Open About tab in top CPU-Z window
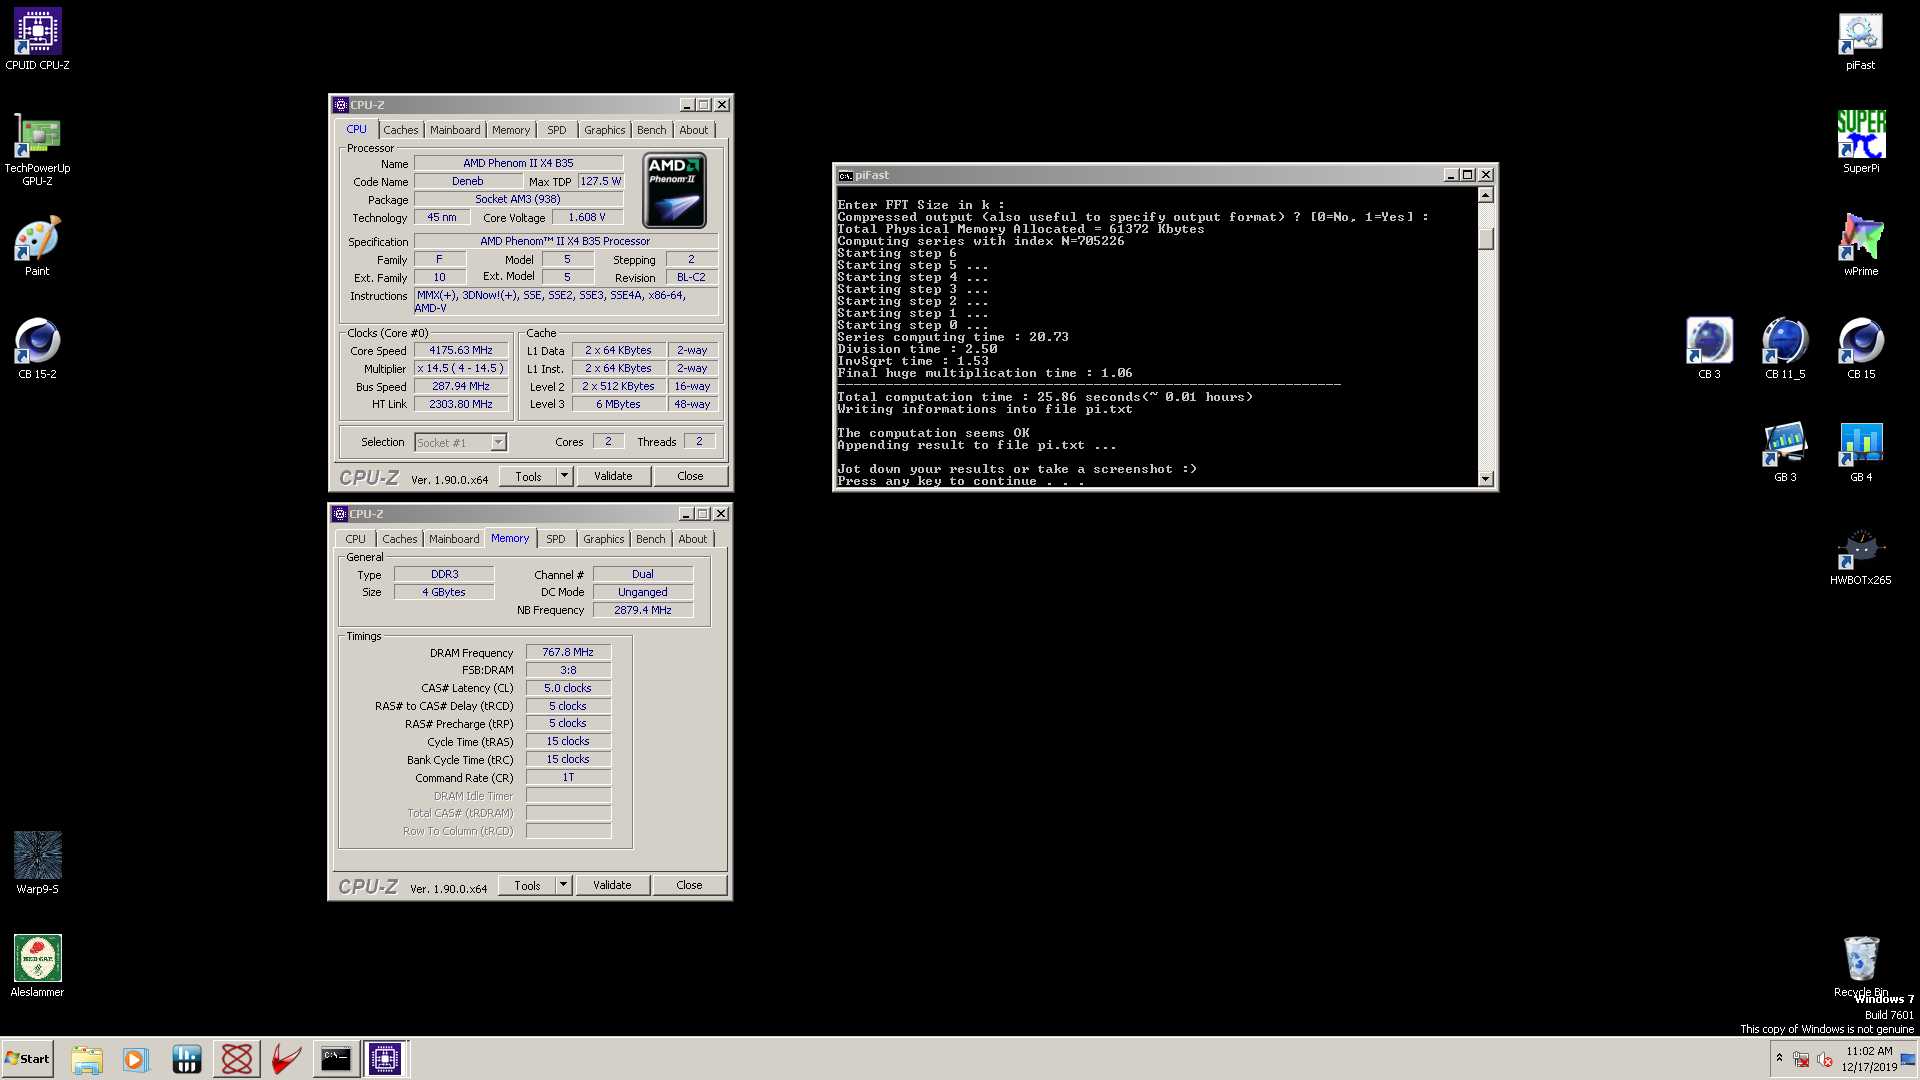Screen dimensions: 1920x1080 tap(694, 130)
